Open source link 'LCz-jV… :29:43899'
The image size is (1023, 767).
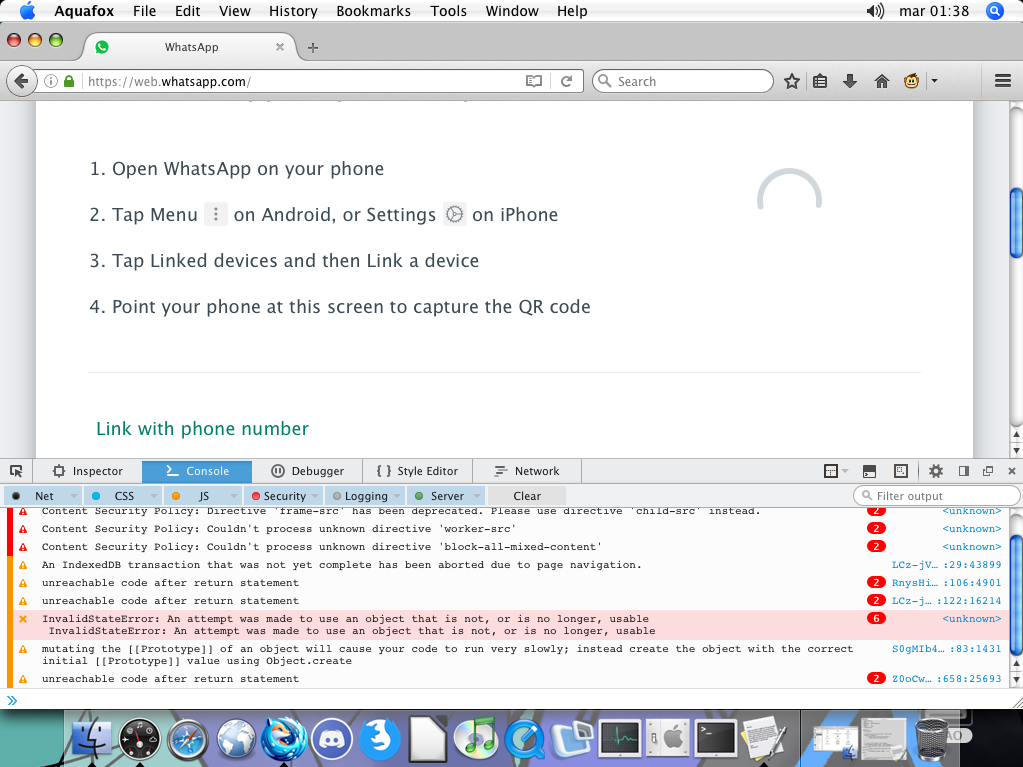(x=946, y=565)
